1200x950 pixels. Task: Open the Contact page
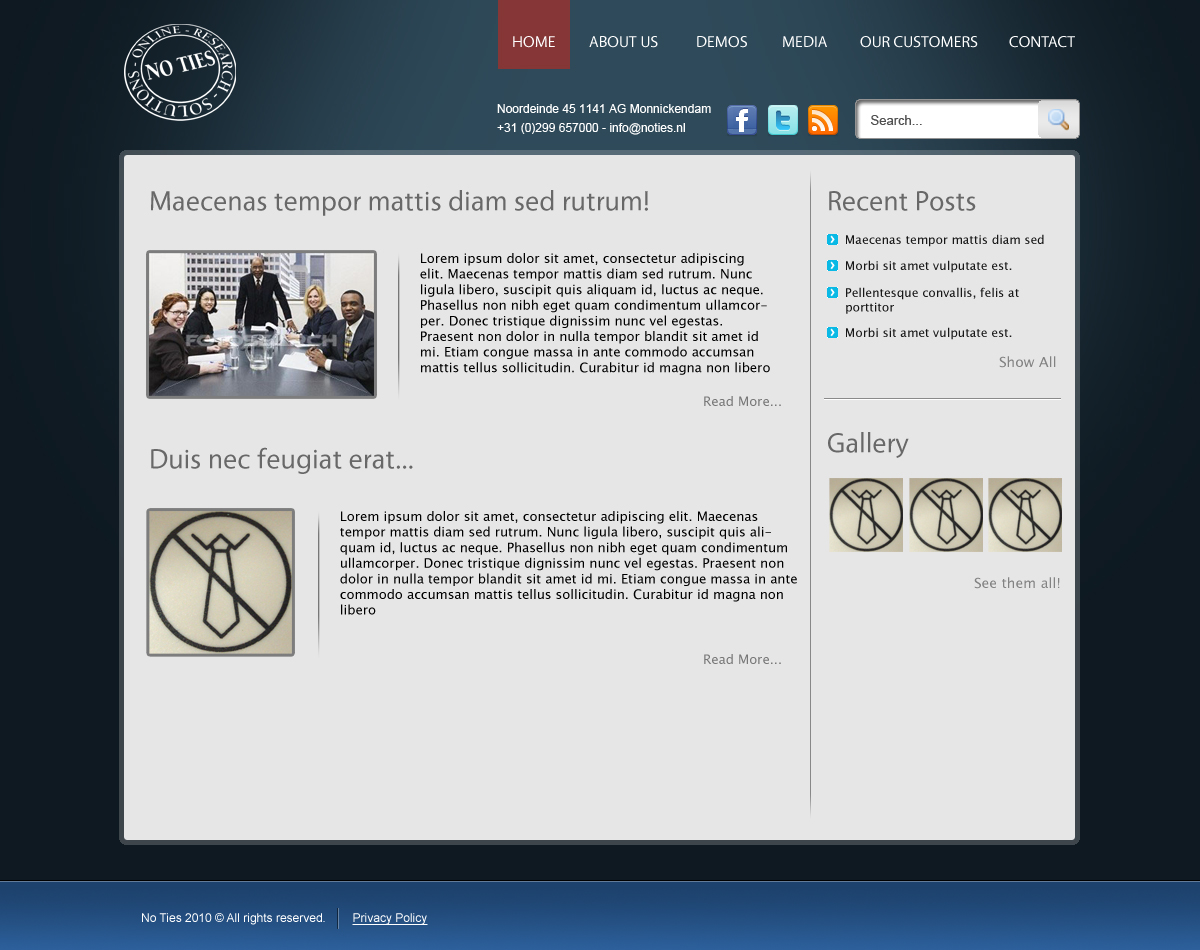[x=1042, y=42]
